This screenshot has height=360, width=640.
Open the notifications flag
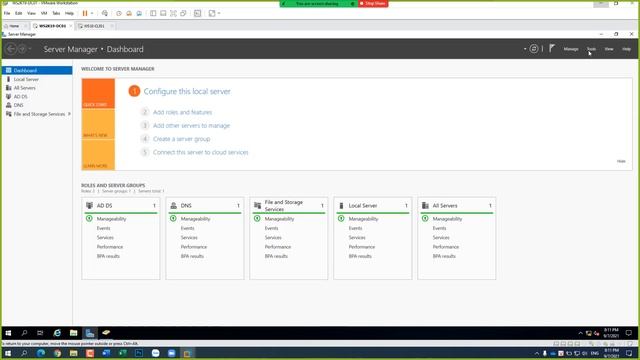(x=552, y=49)
